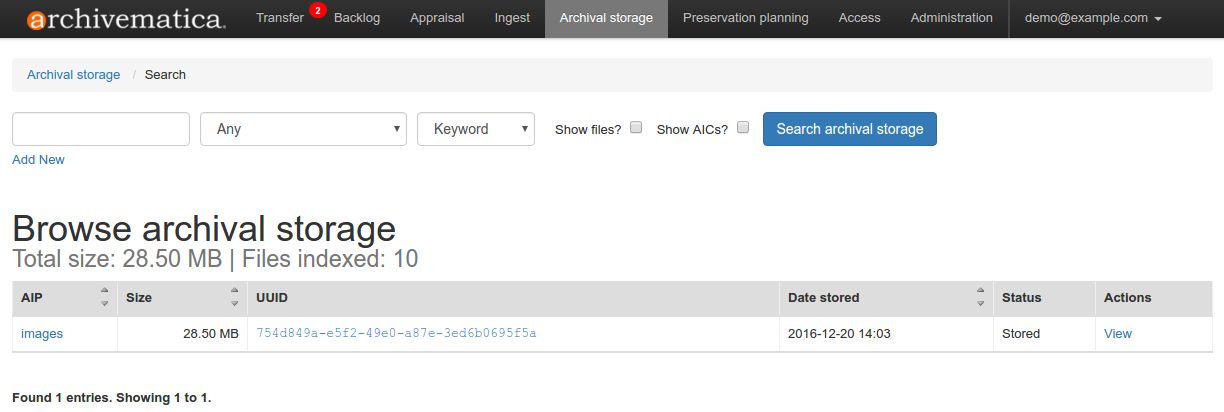Navigate to the Administration tab

951,18
